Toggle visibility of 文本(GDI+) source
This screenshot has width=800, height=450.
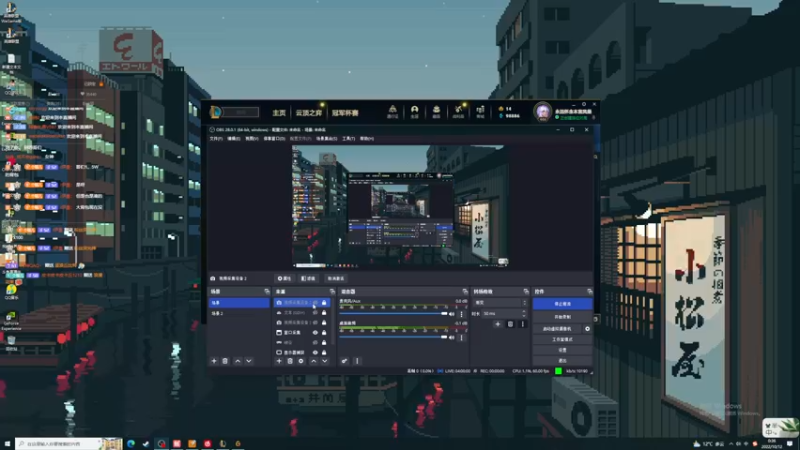[x=315, y=313]
